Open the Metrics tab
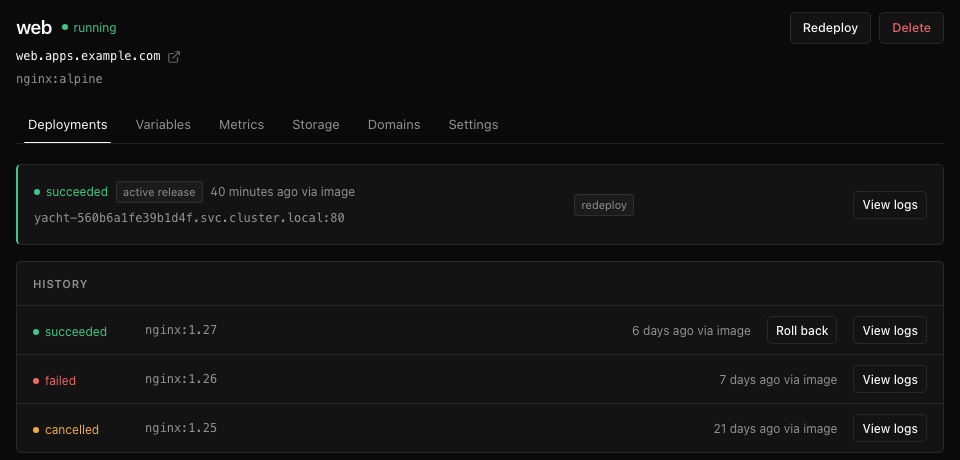This screenshot has height=460, width=960. 241,124
